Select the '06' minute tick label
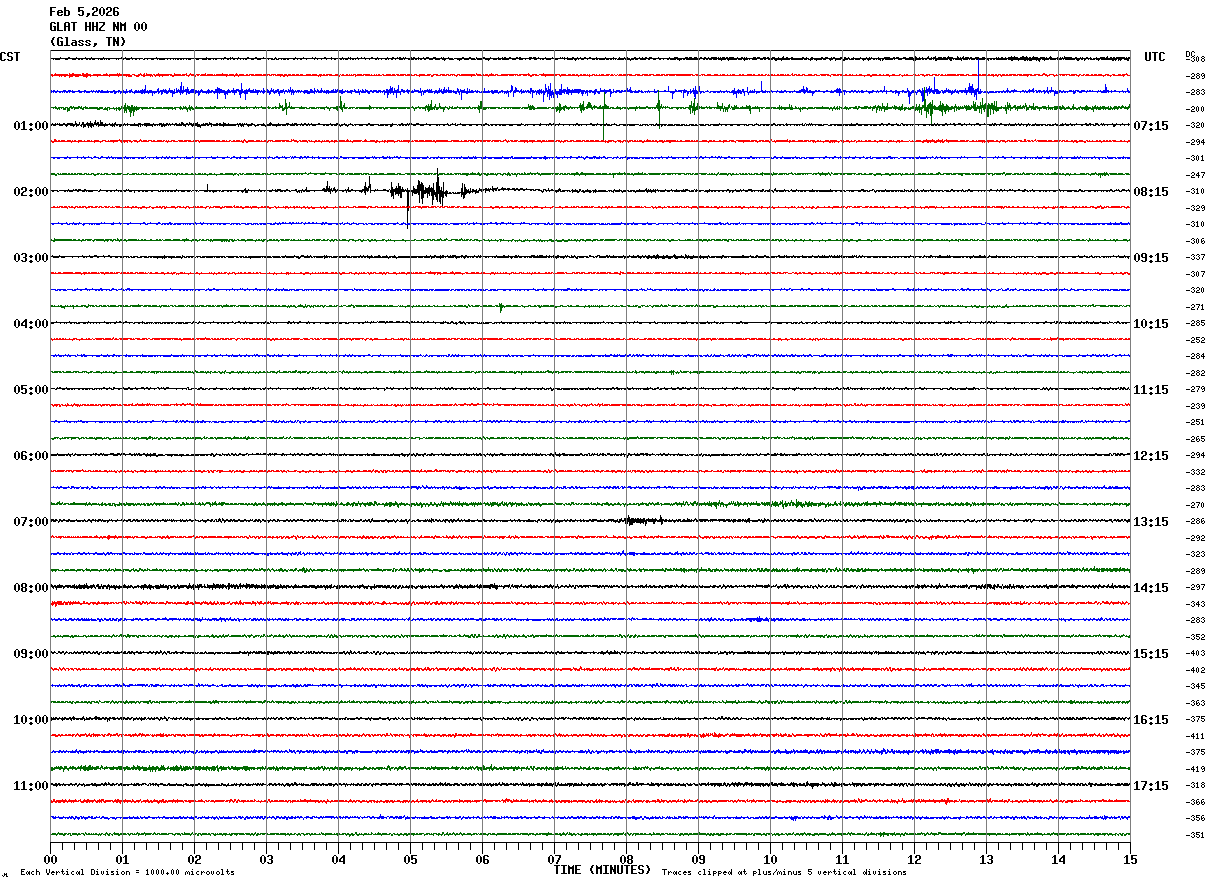Image resolution: width=1210 pixels, height=886 pixels. (x=483, y=859)
